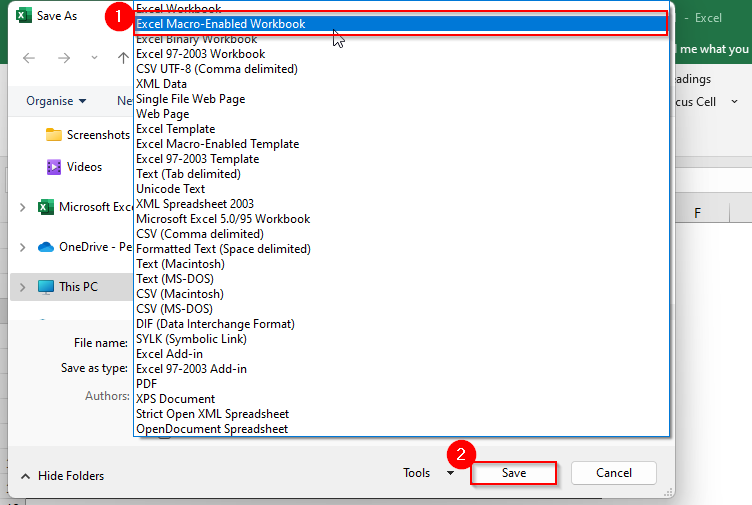Open Focus Cell dropdown arrow in Excel ribbon

(x=734, y=102)
